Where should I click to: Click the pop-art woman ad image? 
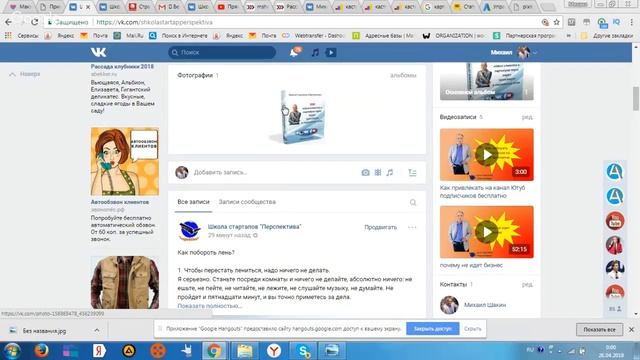click(124, 162)
